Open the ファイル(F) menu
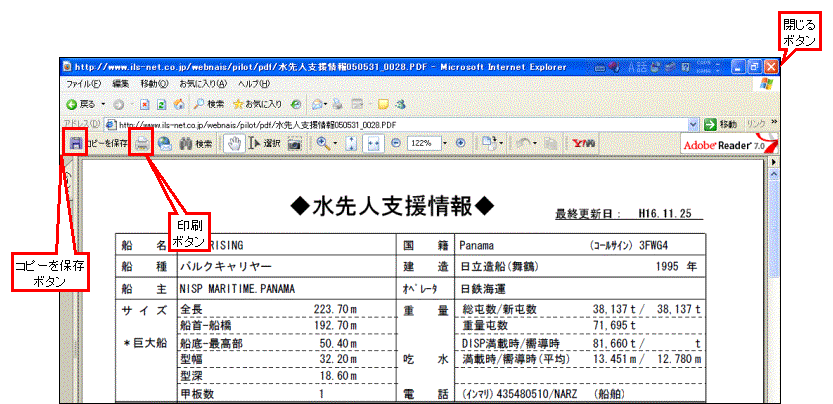This screenshot has height=404, width=833. pyautogui.click(x=83, y=83)
